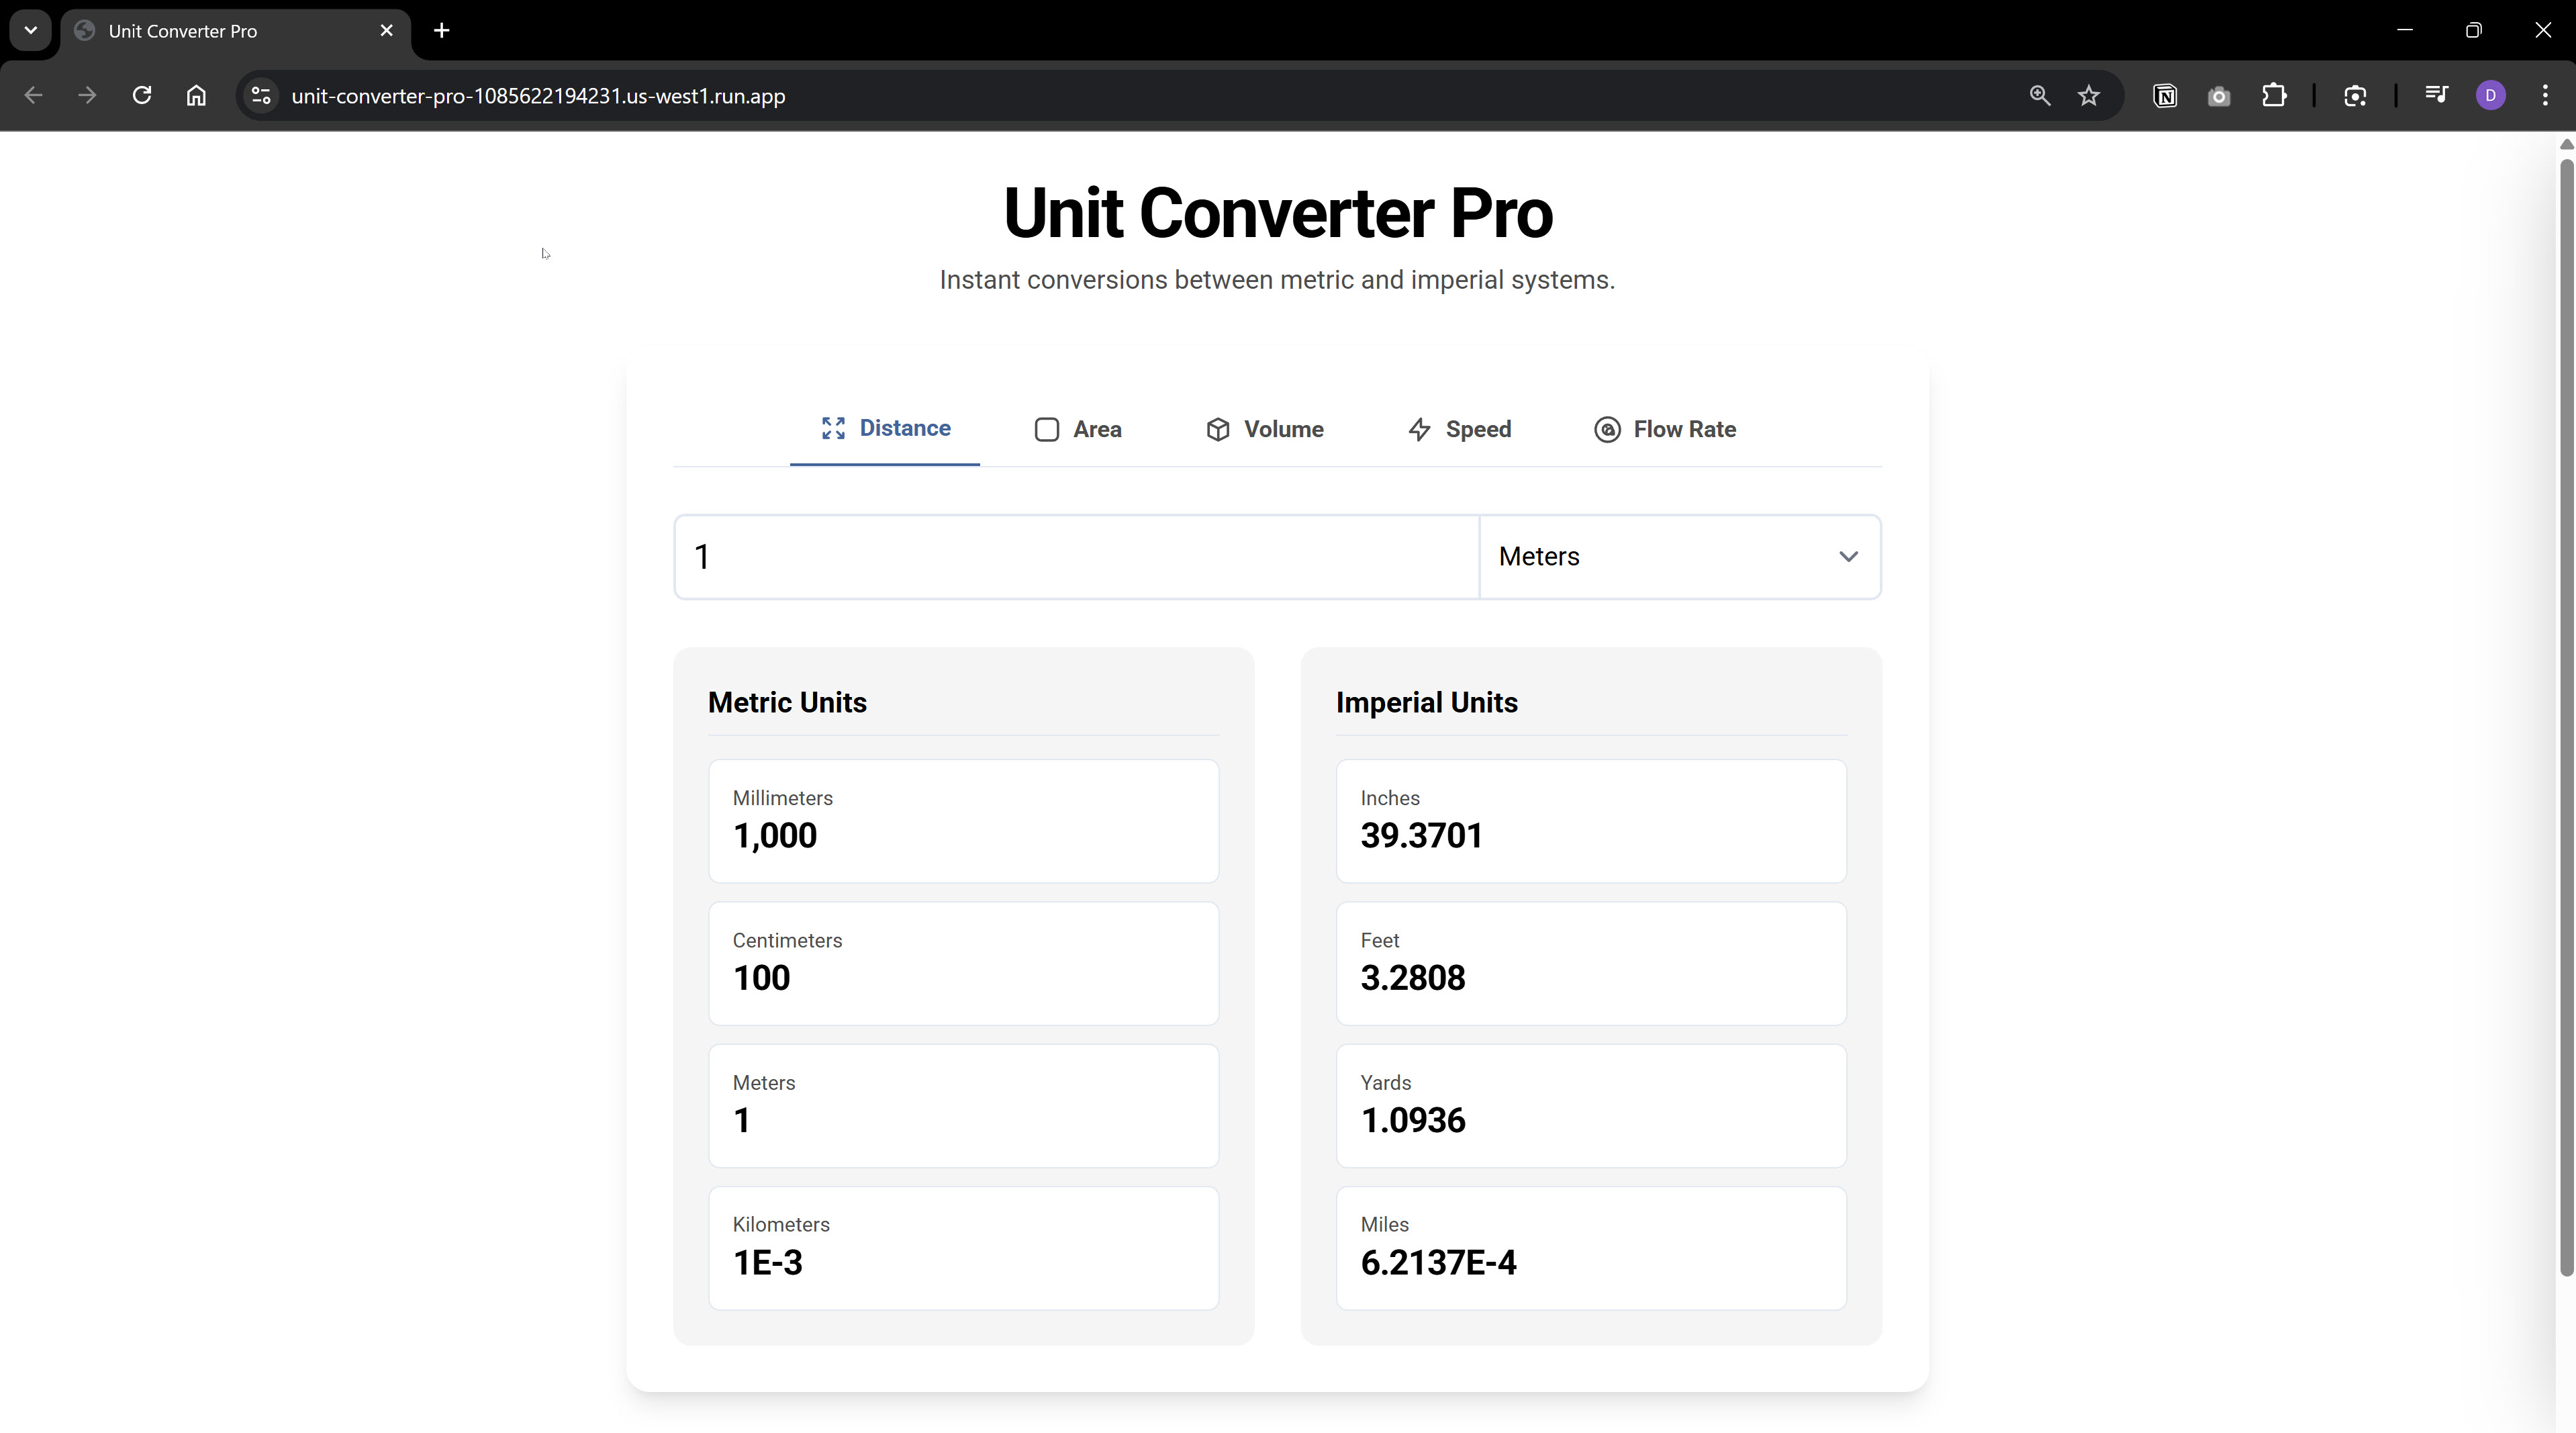Image resolution: width=2576 pixels, height=1433 pixels.
Task: Click the Speed tab lightning icon
Action: (1419, 430)
